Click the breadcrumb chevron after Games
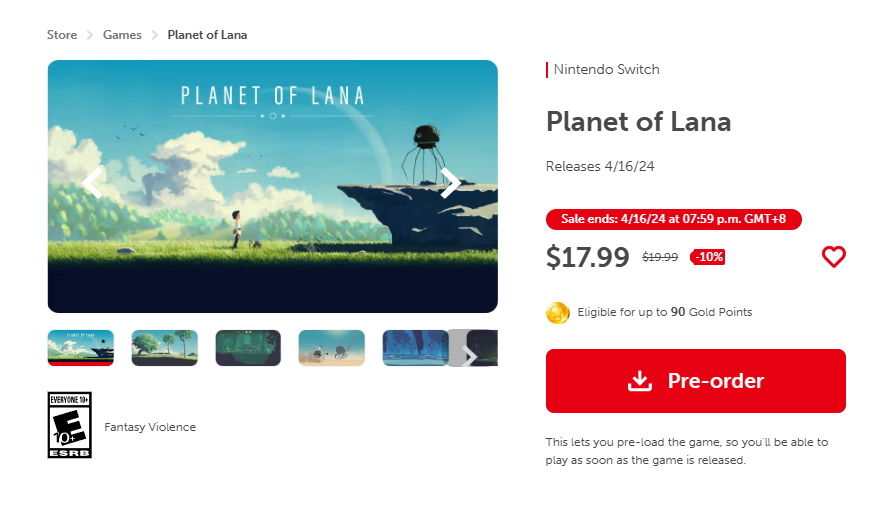The height and width of the screenshot is (515, 892). pyautogui.click(x=155, y=35)
